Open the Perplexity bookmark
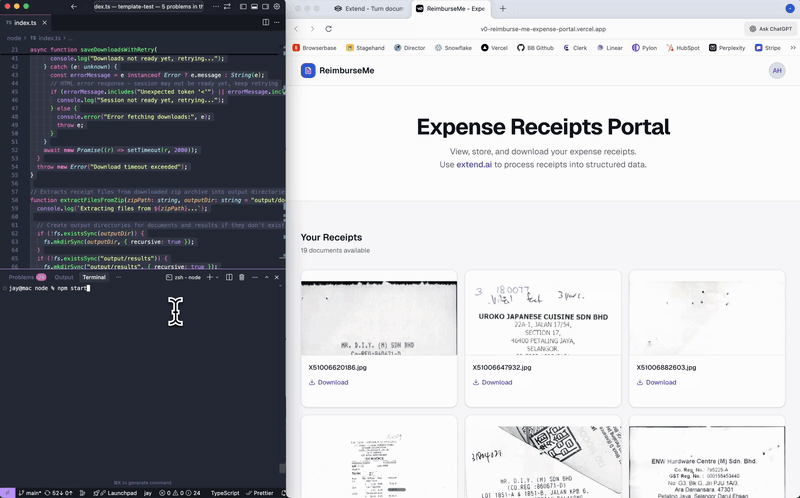The height and width of the screenshot is (498, 800). tap(727, 48)
